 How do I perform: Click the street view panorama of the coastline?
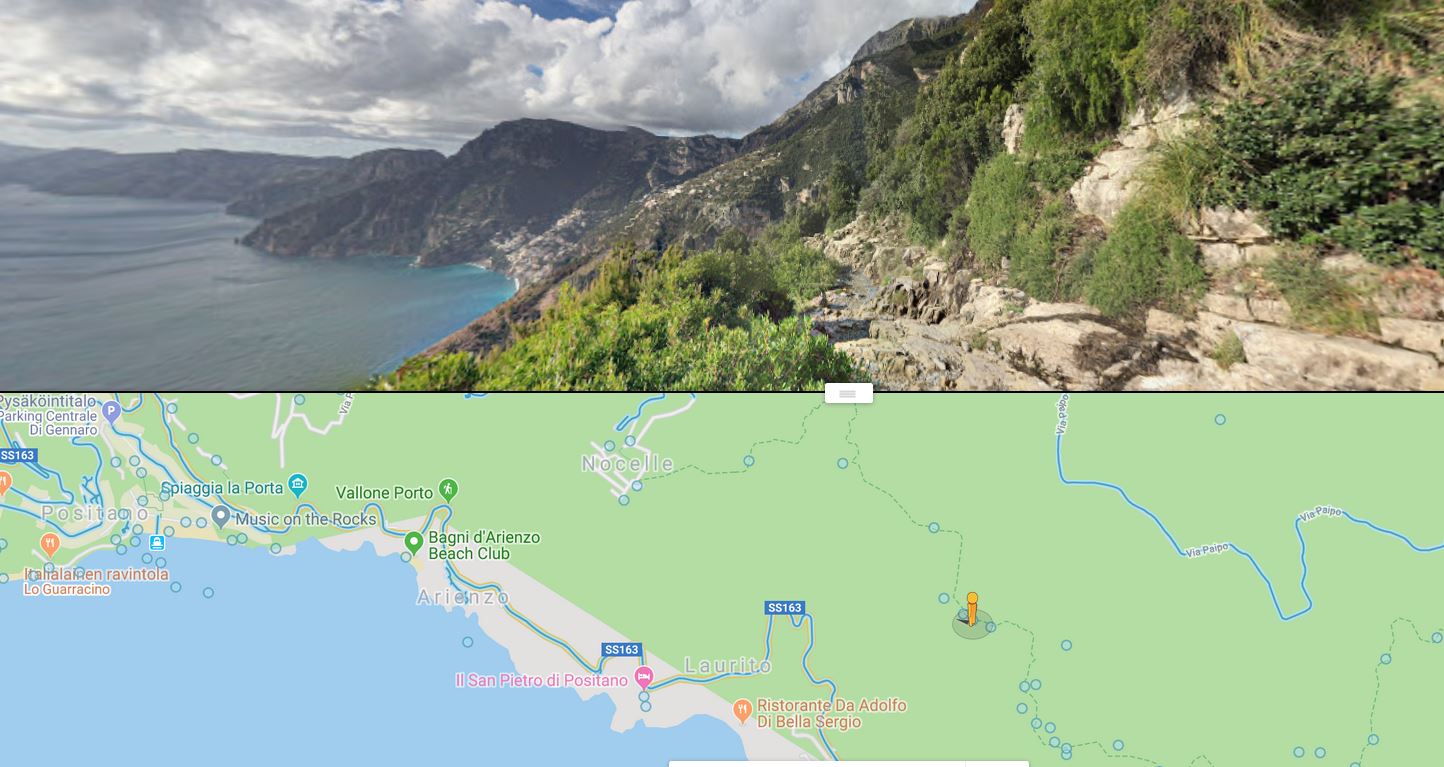tap(722, 195)
